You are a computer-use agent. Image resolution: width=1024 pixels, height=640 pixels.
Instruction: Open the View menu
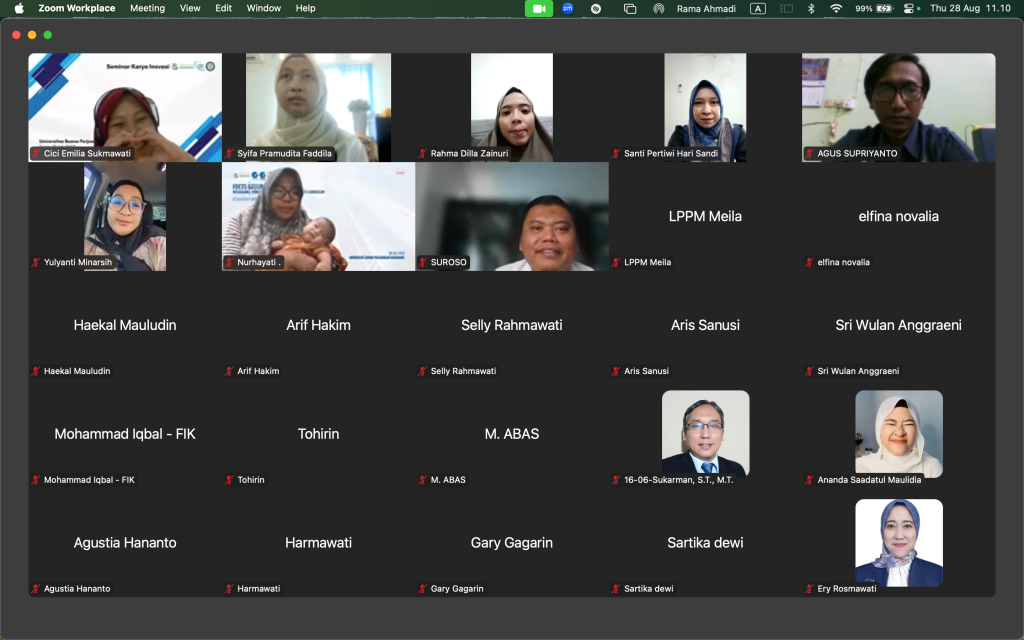pos(190,8)
